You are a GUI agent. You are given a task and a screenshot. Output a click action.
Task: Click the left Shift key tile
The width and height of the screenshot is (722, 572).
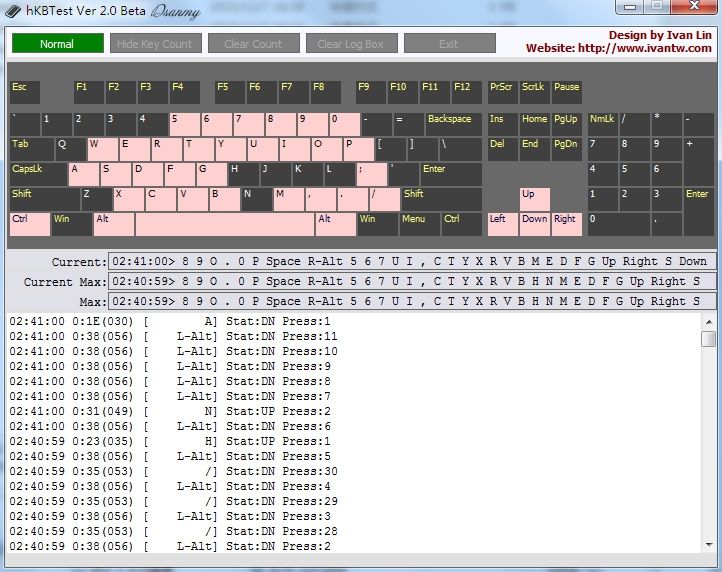45,199
